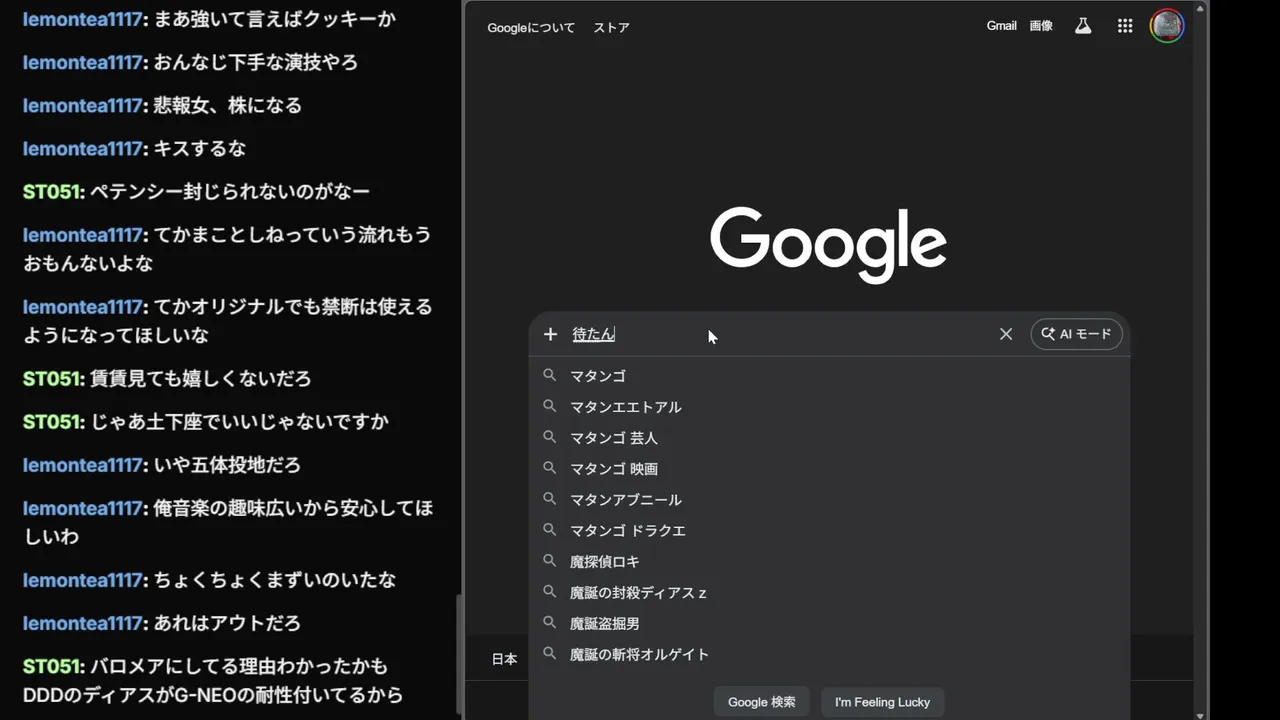
Task: Open the Google apps grid icon
Action: (1125, 26)
